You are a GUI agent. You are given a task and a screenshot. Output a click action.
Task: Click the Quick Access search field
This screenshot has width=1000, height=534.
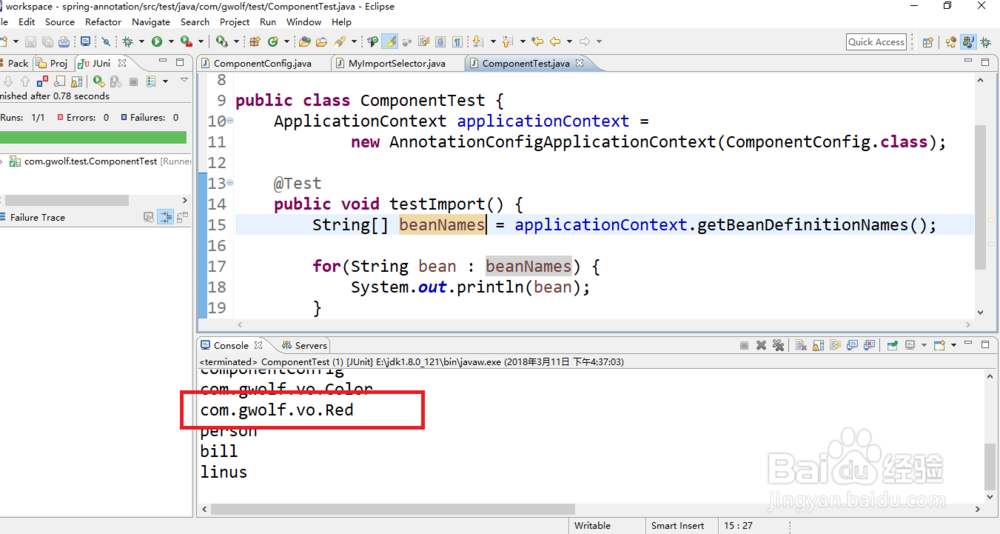[876, 42]
